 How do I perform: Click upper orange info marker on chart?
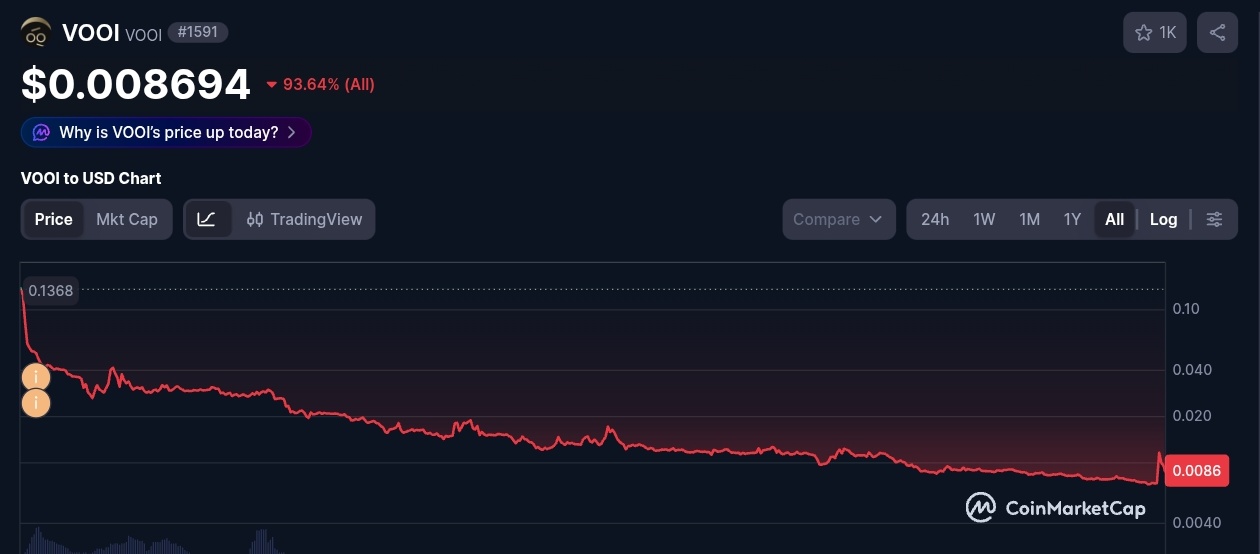point(35,377)
